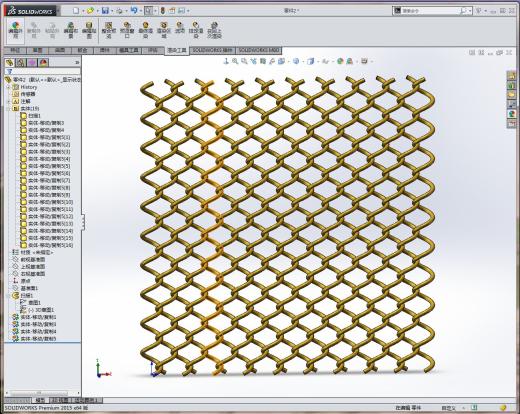520x414 pixels.
Task: Click the Save icon in the top toolbar
Action: pos(105,11)
